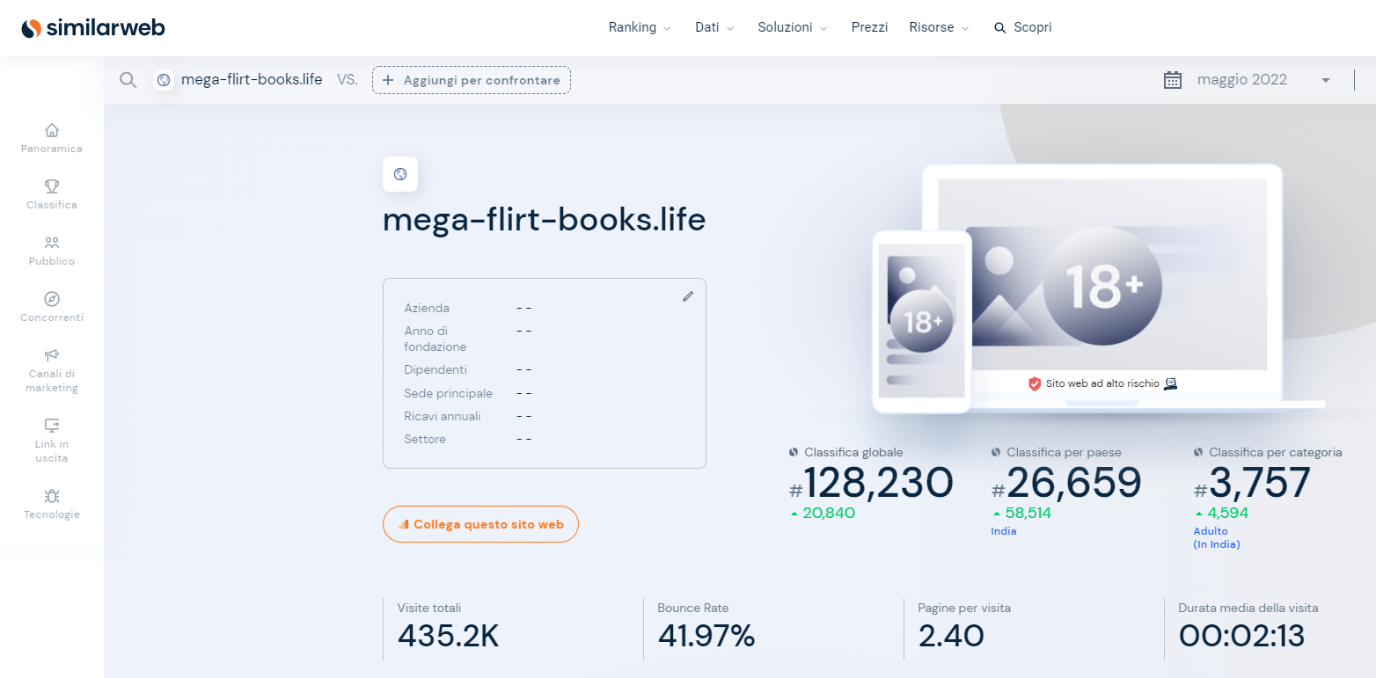Click Collega questo sito web button

coord(481,524)
